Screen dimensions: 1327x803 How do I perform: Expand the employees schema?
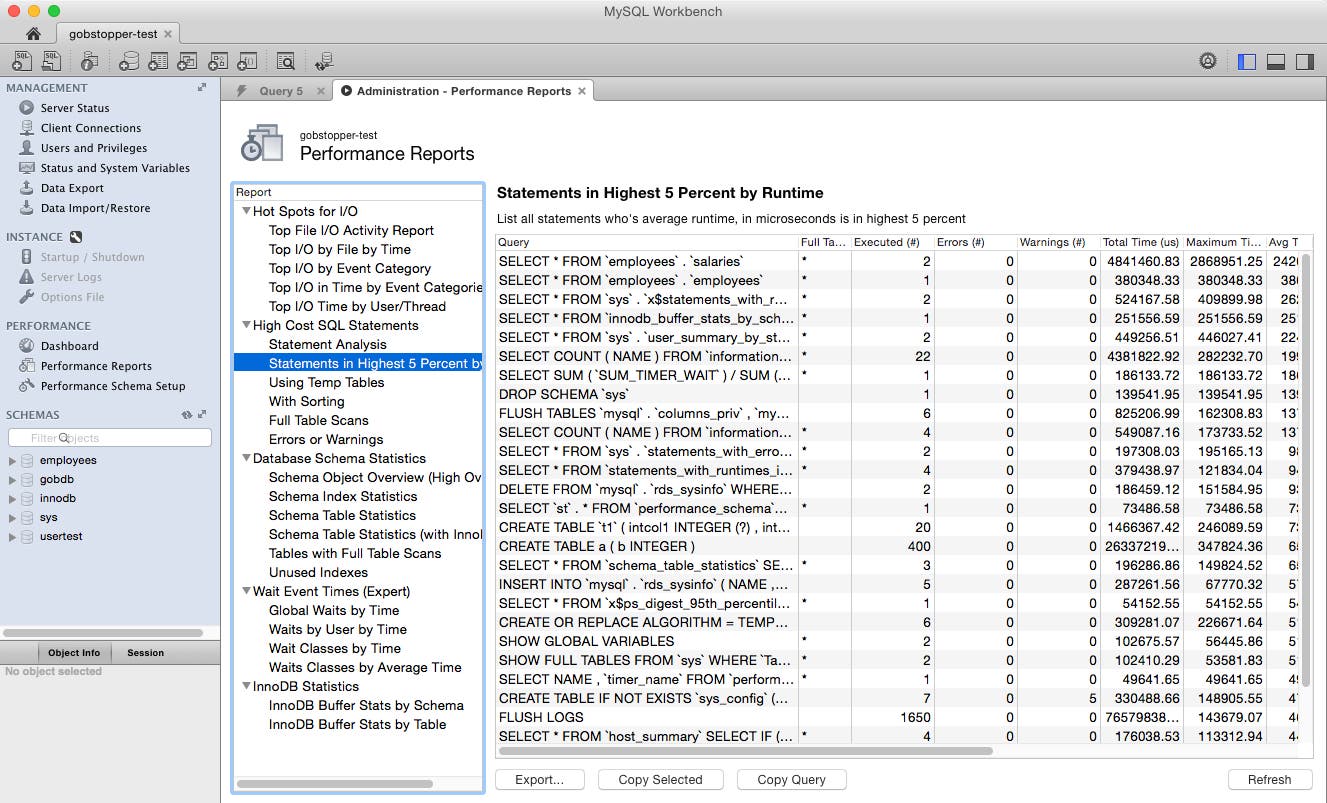tap(14, 460)
